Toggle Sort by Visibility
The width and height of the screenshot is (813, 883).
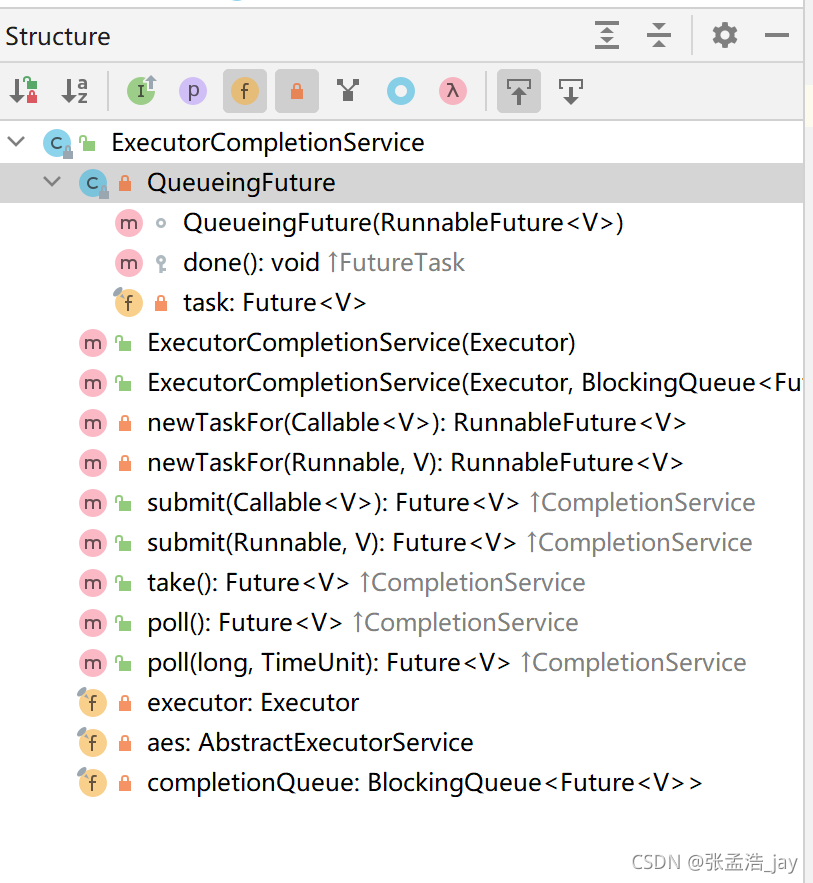(24, 91)
